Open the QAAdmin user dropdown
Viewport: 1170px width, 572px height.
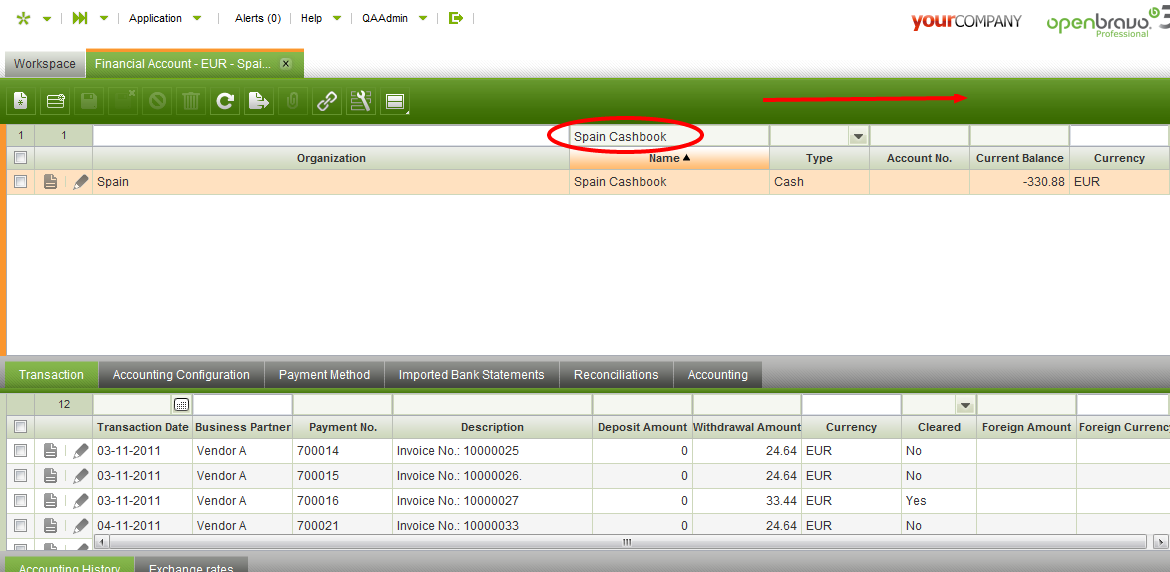pyautogui.click(x=395, y=19)
